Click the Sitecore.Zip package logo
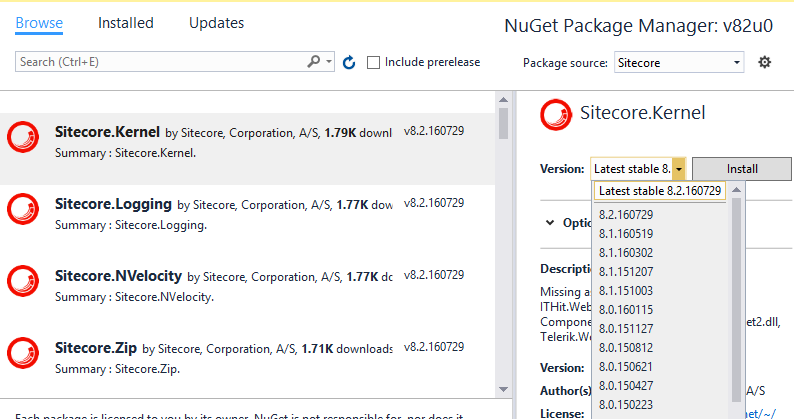Image resolution: width=794 pixels, height=419 pixels. pos(23,353)
